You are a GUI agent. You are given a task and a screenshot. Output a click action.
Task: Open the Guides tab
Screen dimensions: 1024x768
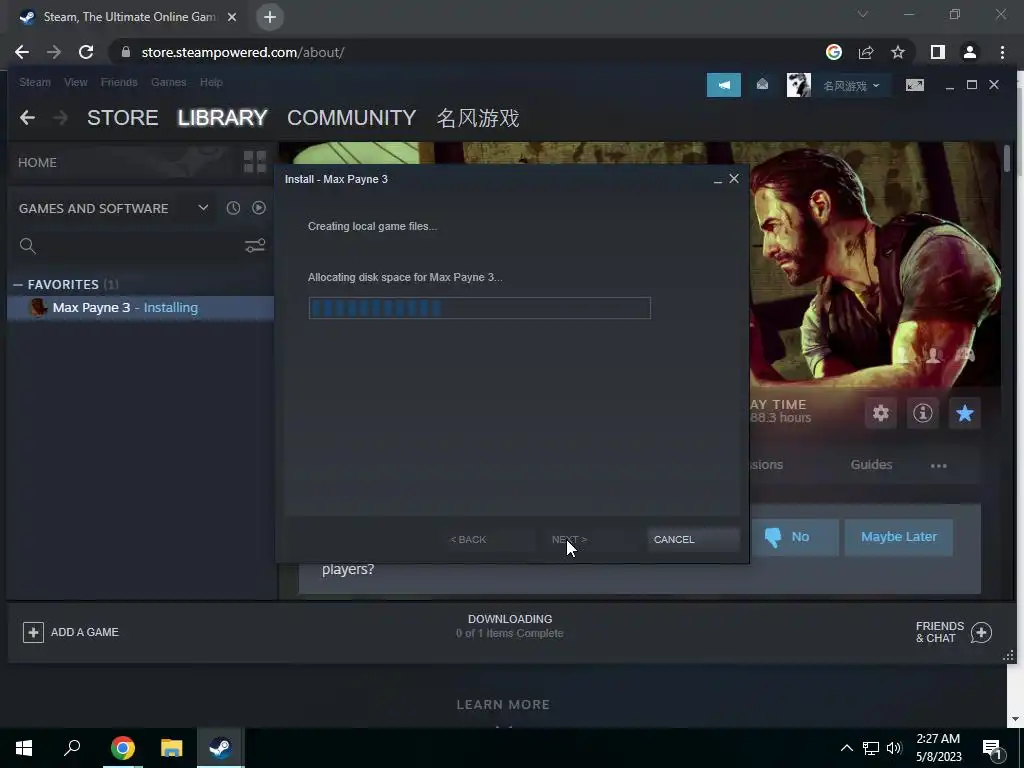(871, 464)
